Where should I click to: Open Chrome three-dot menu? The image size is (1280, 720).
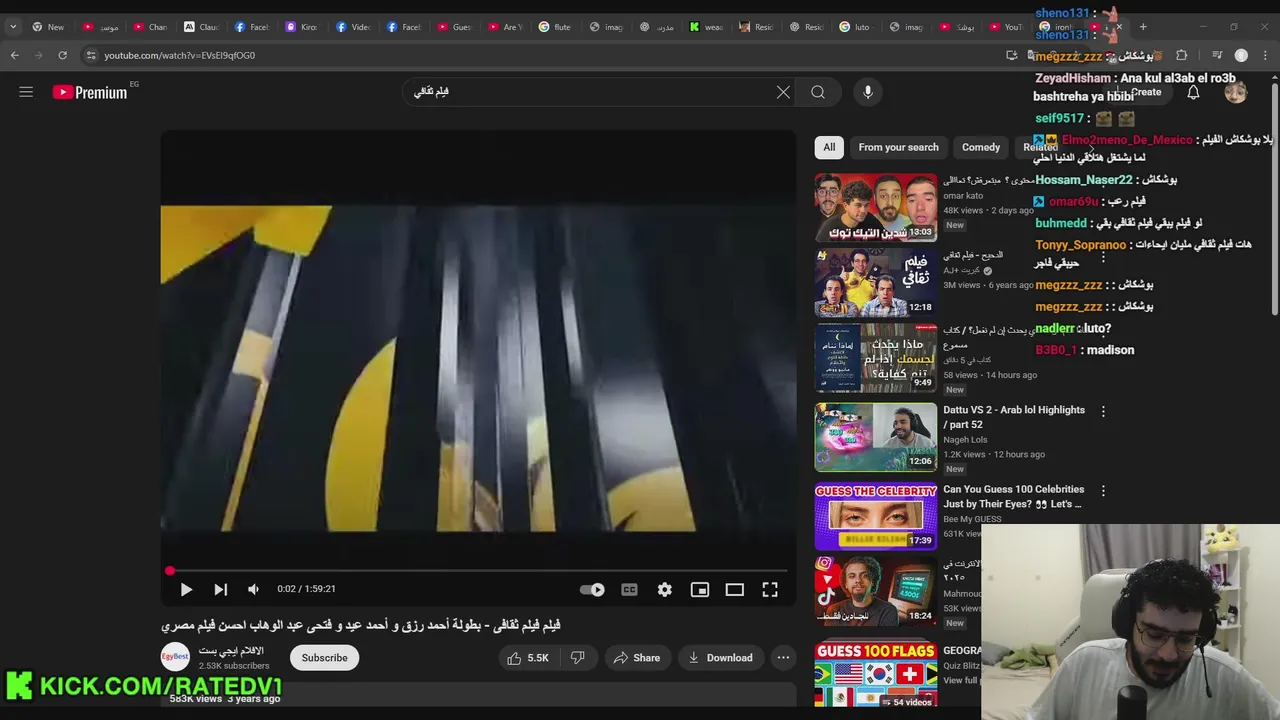point(1266,55)
